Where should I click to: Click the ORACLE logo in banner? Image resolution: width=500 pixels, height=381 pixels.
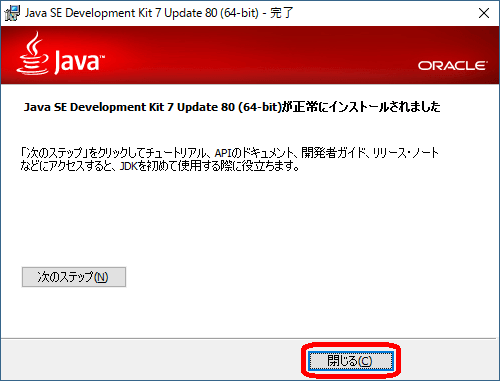pyautogui.click(x=453, y=65)
